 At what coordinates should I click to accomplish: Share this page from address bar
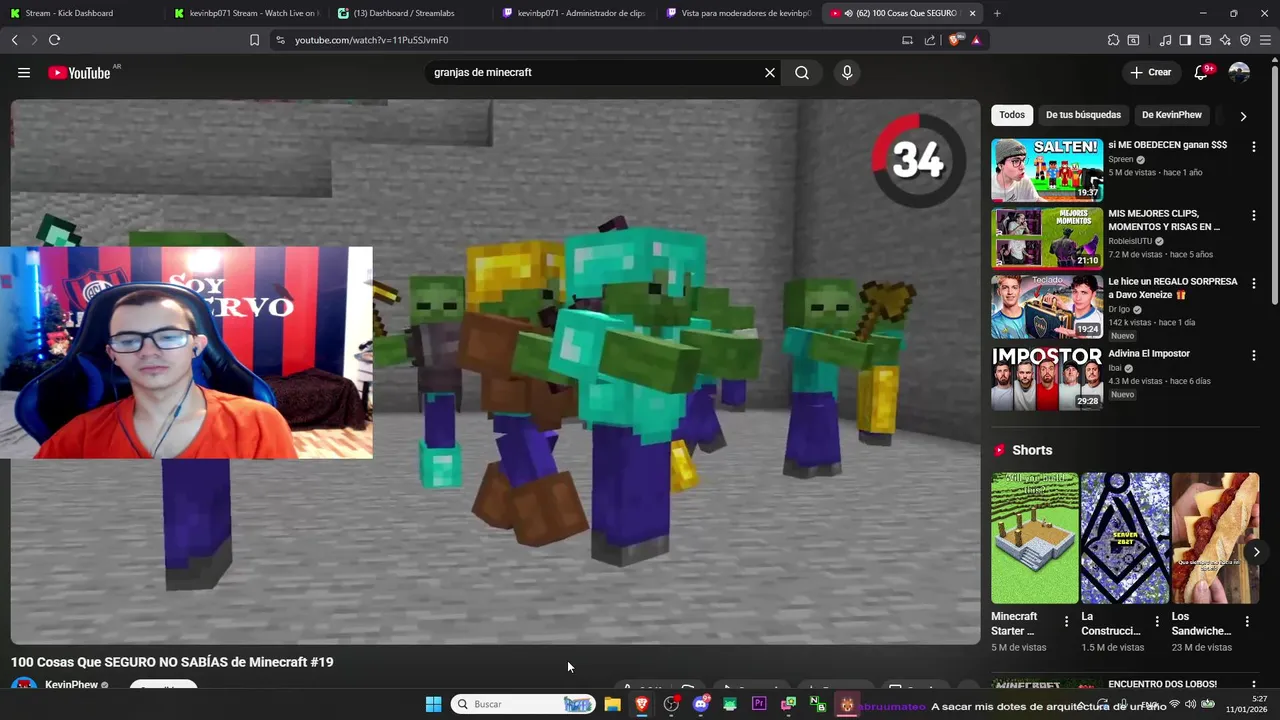click(930, 40)
